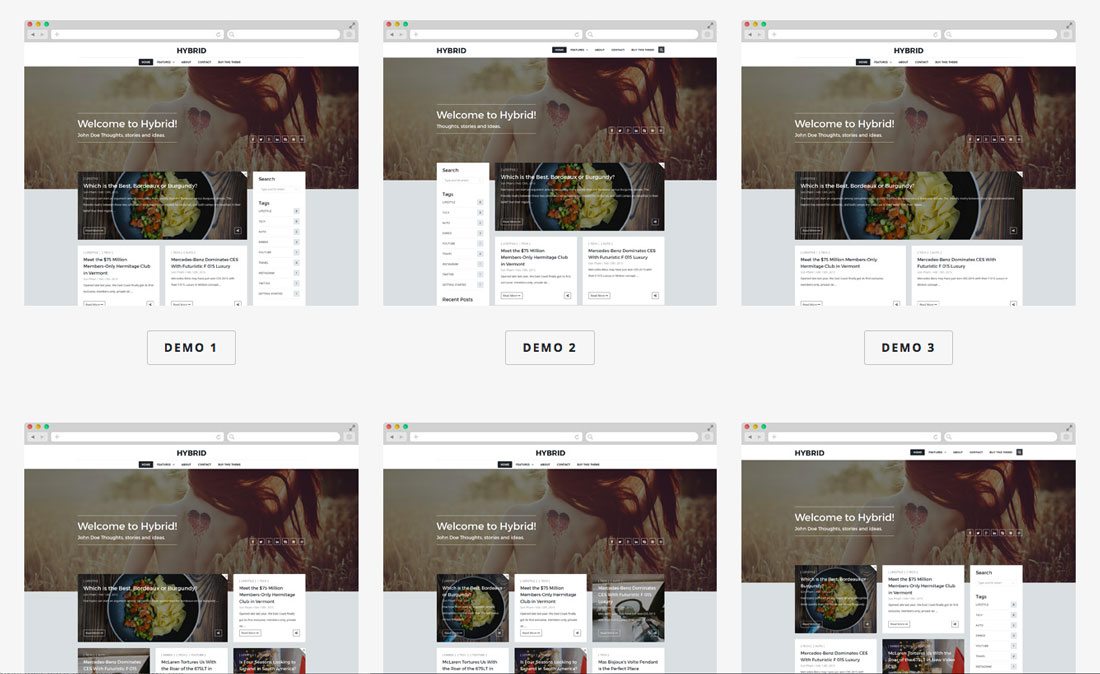This screenshot has width=1100, height=674.
Task: Click 'Mercedes-Benz Dominates CES' post title in Demo 3
Action: tap(956, 262)
